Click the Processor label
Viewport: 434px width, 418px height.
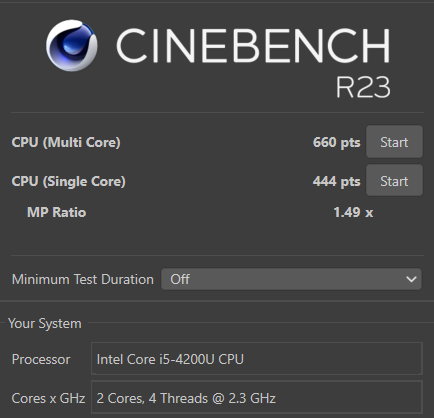point(41,359)
